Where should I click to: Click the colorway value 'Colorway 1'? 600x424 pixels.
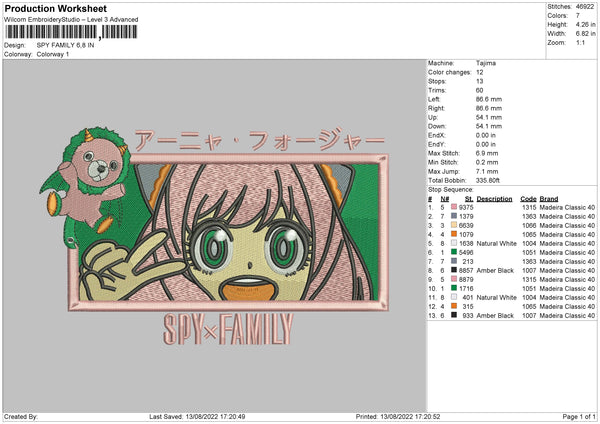(53, 54)
